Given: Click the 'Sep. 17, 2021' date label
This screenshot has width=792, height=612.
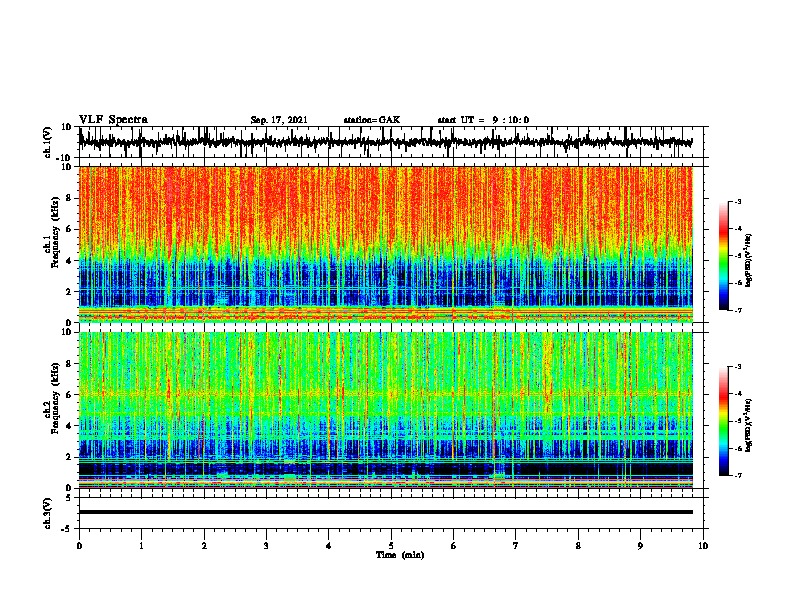Looking at the screenshot, I should tap(279, 120).
